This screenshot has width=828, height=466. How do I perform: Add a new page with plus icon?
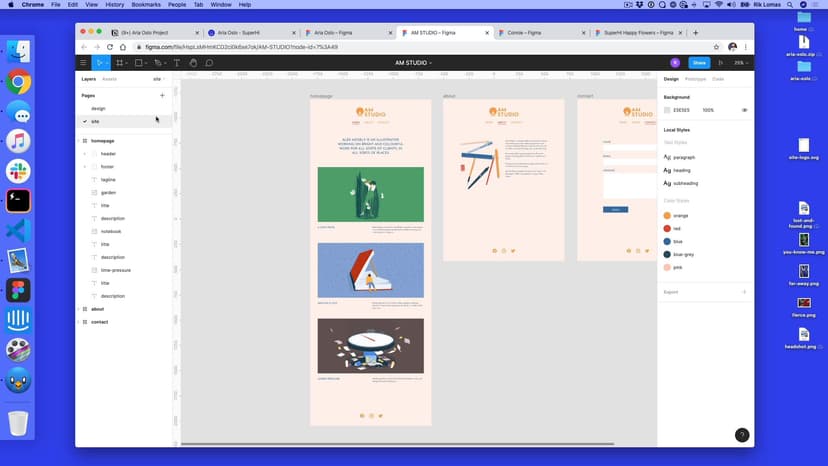pyautogui.click(x=162, y=95)
